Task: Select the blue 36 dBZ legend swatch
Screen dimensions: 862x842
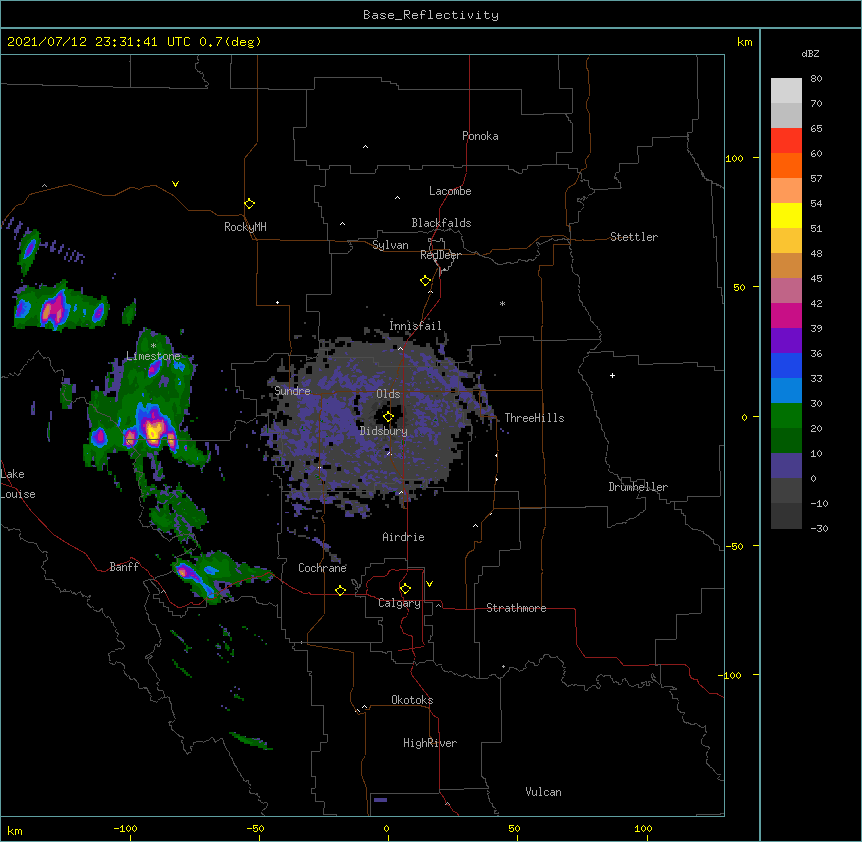Action: point(786,365)
